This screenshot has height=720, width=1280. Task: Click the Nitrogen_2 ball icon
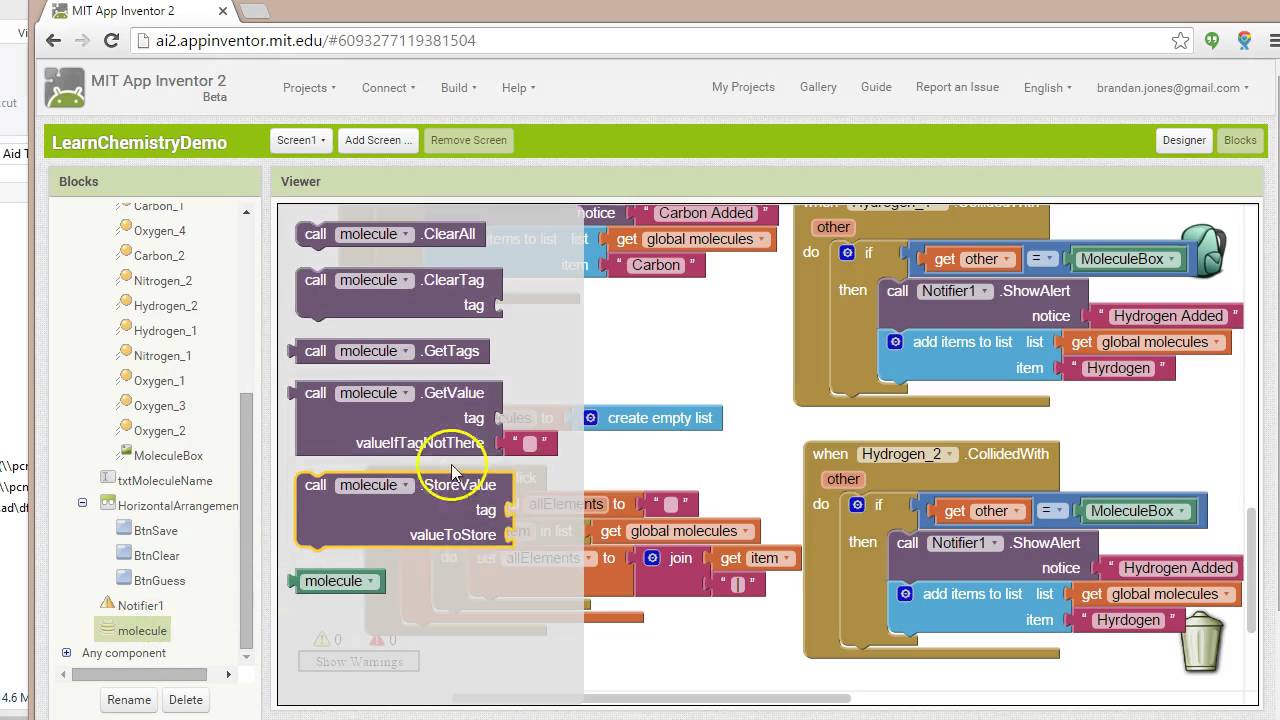click(125, 279)
